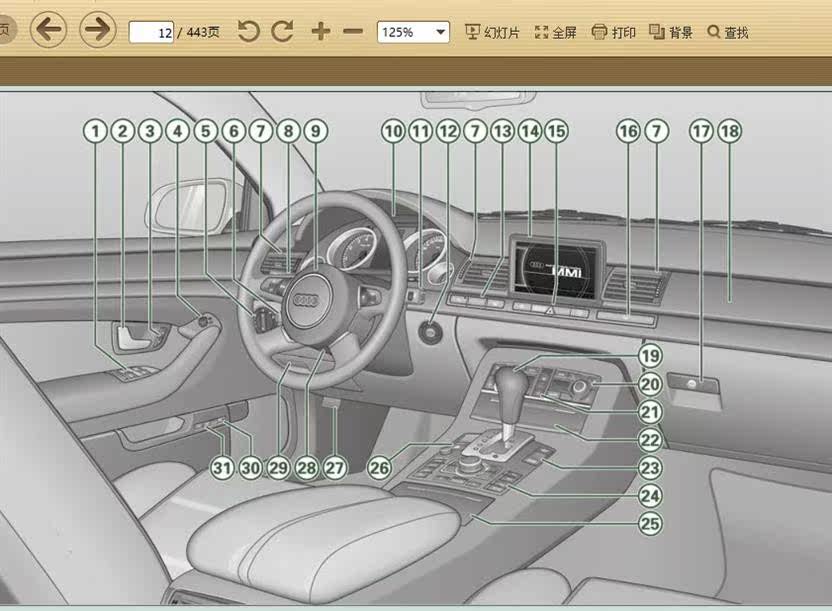Click callout number 25 near armrest
This screenshot has height=611, width=832.
point(651,523)
